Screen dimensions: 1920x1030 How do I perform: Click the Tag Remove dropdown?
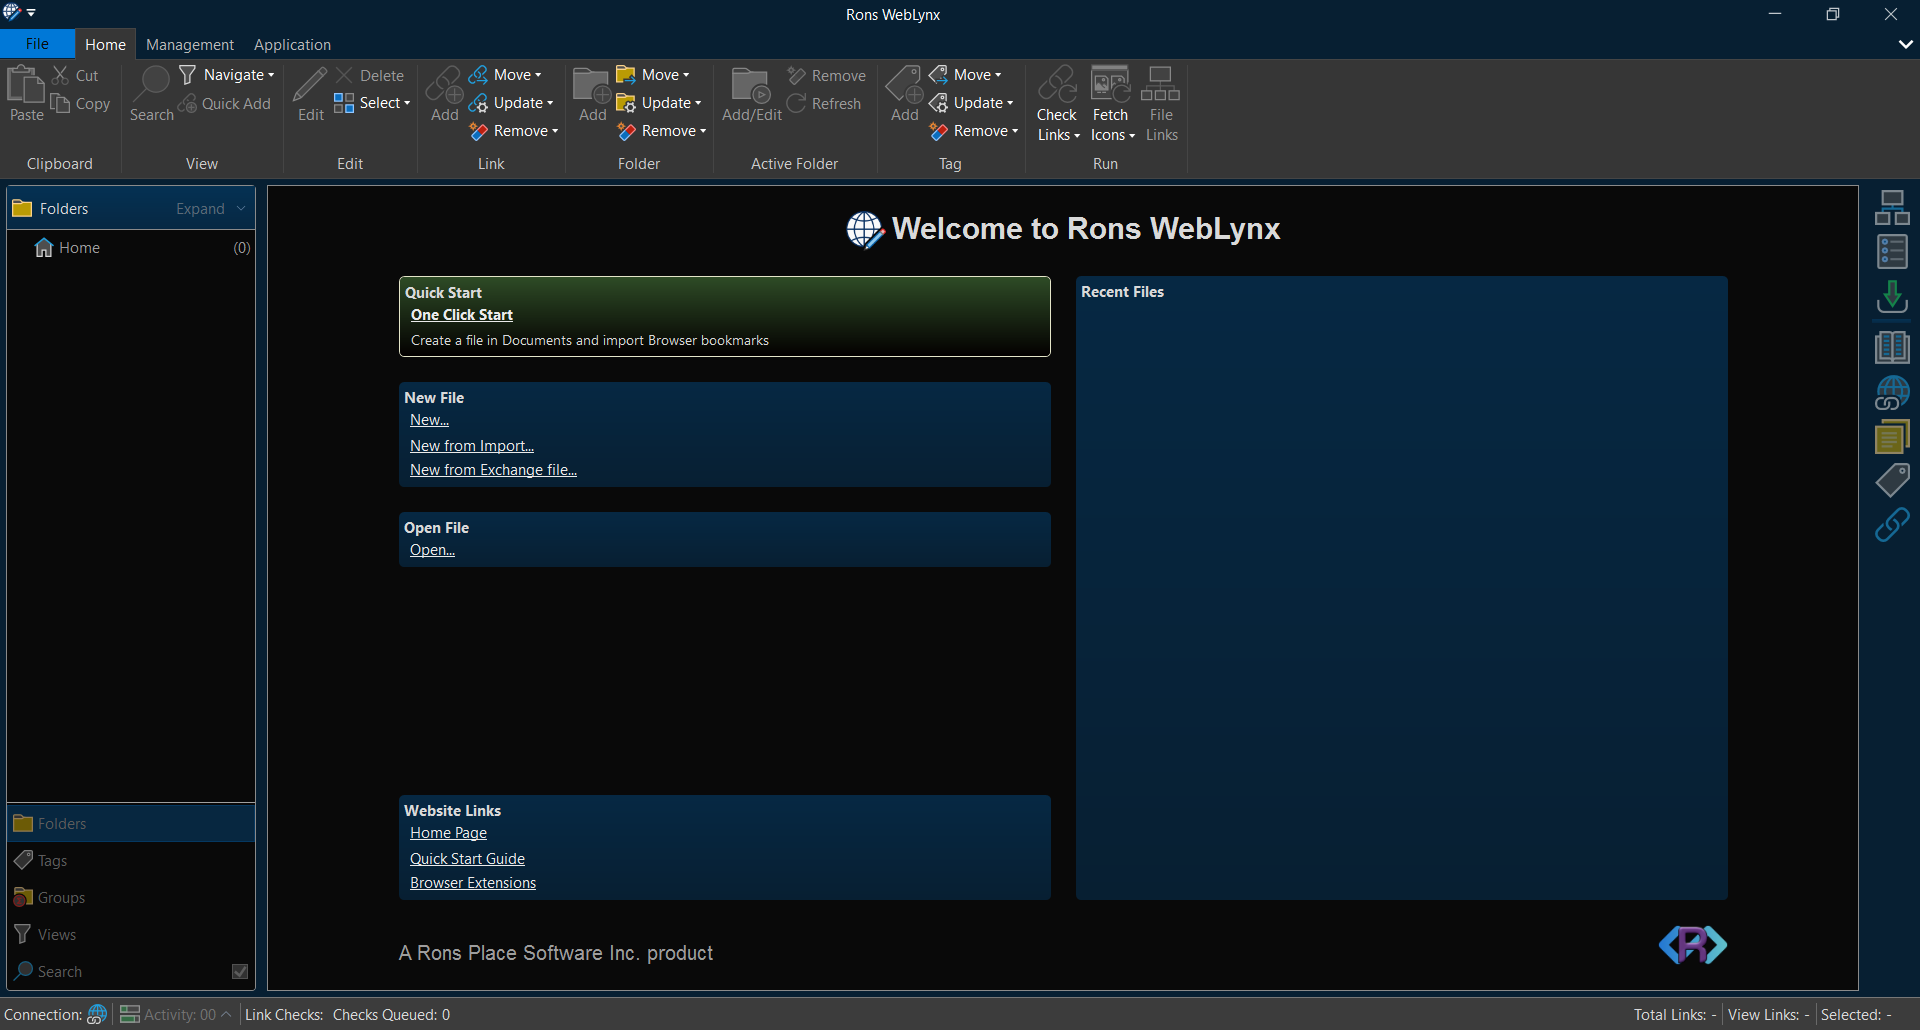point(974,131)
